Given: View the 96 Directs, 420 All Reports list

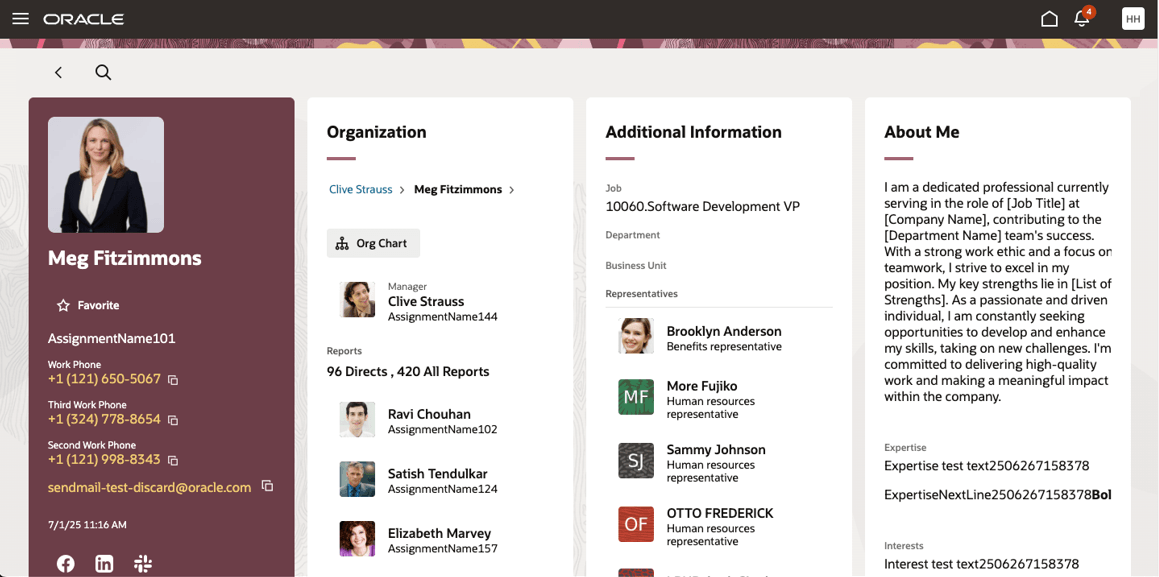Looking at the screenshot, I should click(408, 371).
